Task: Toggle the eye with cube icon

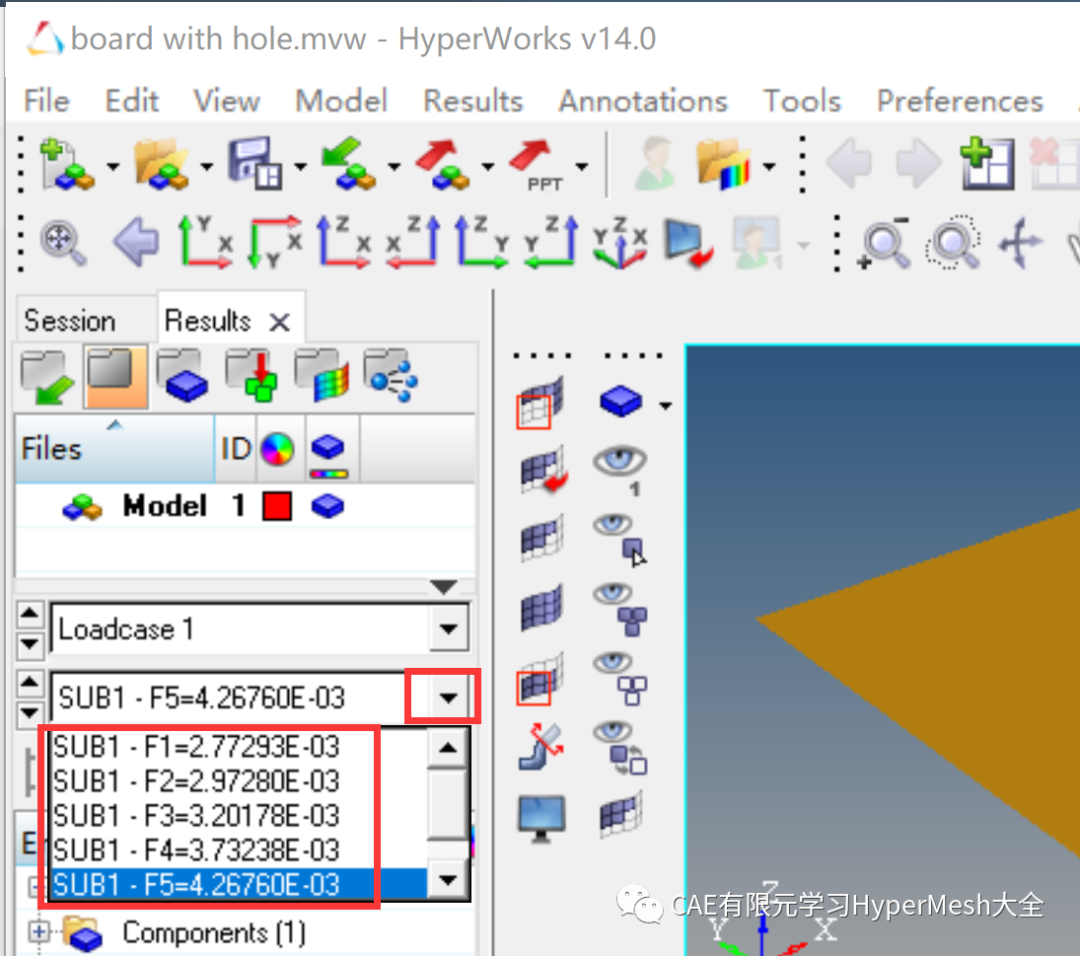Action: click(x=620, y=537)
